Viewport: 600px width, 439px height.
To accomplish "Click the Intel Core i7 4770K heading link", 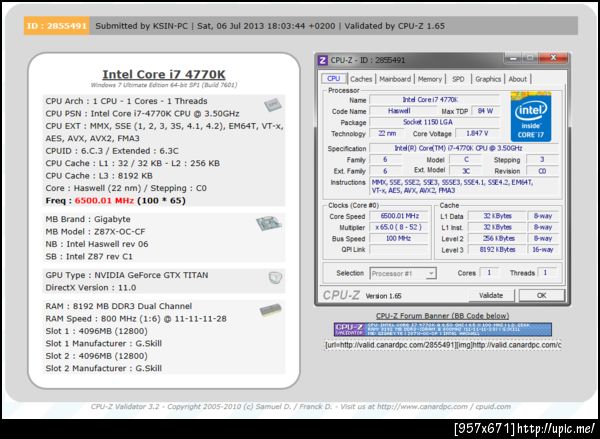I will coord(164,74).
